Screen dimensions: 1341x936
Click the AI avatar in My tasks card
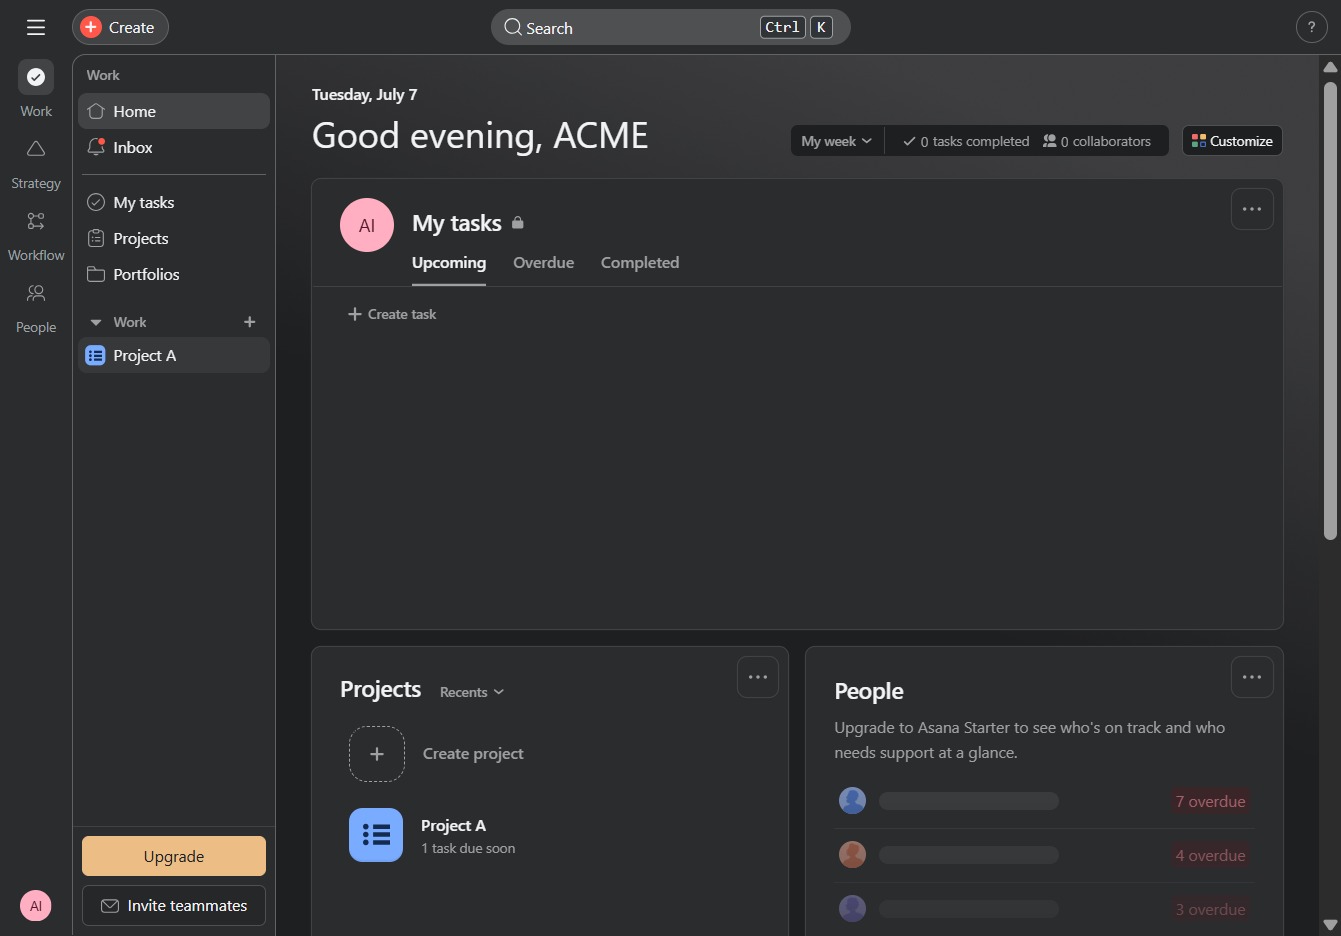pyautogui.click(x=367, y=225)
